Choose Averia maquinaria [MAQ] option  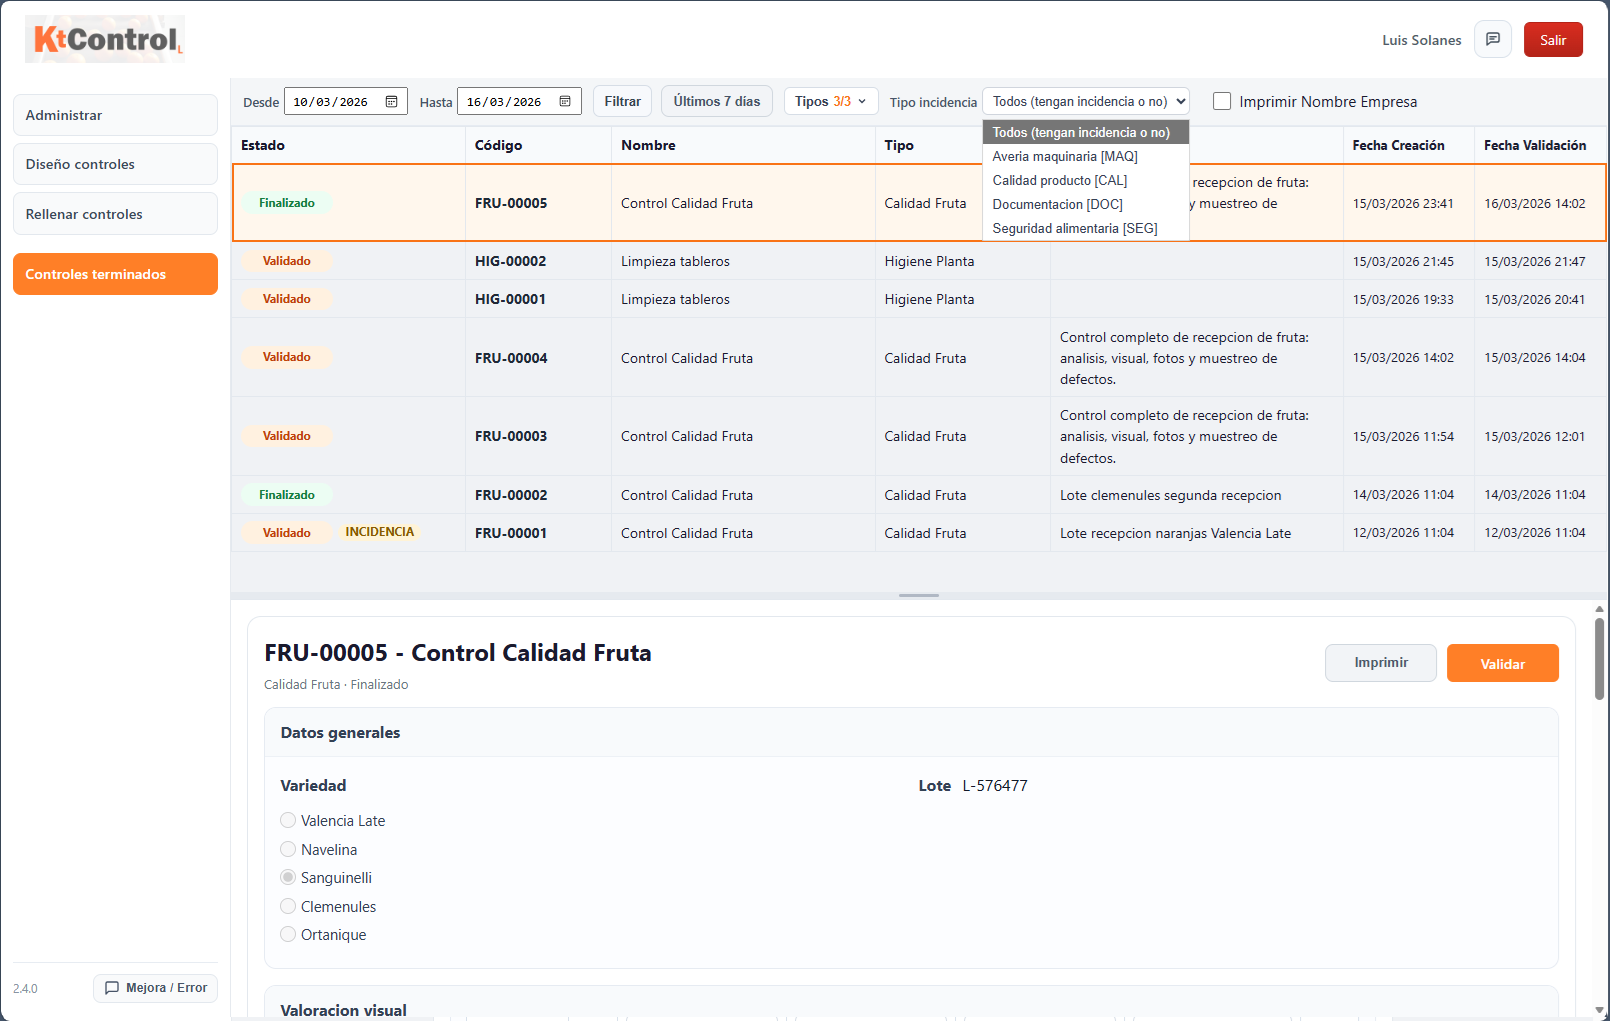1065,157
